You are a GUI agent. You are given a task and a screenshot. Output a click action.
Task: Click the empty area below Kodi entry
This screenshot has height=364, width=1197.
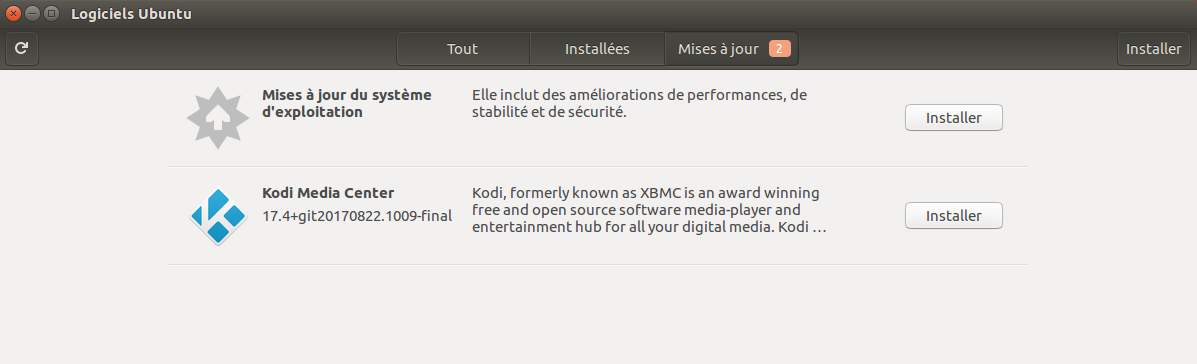click(598, 314)
